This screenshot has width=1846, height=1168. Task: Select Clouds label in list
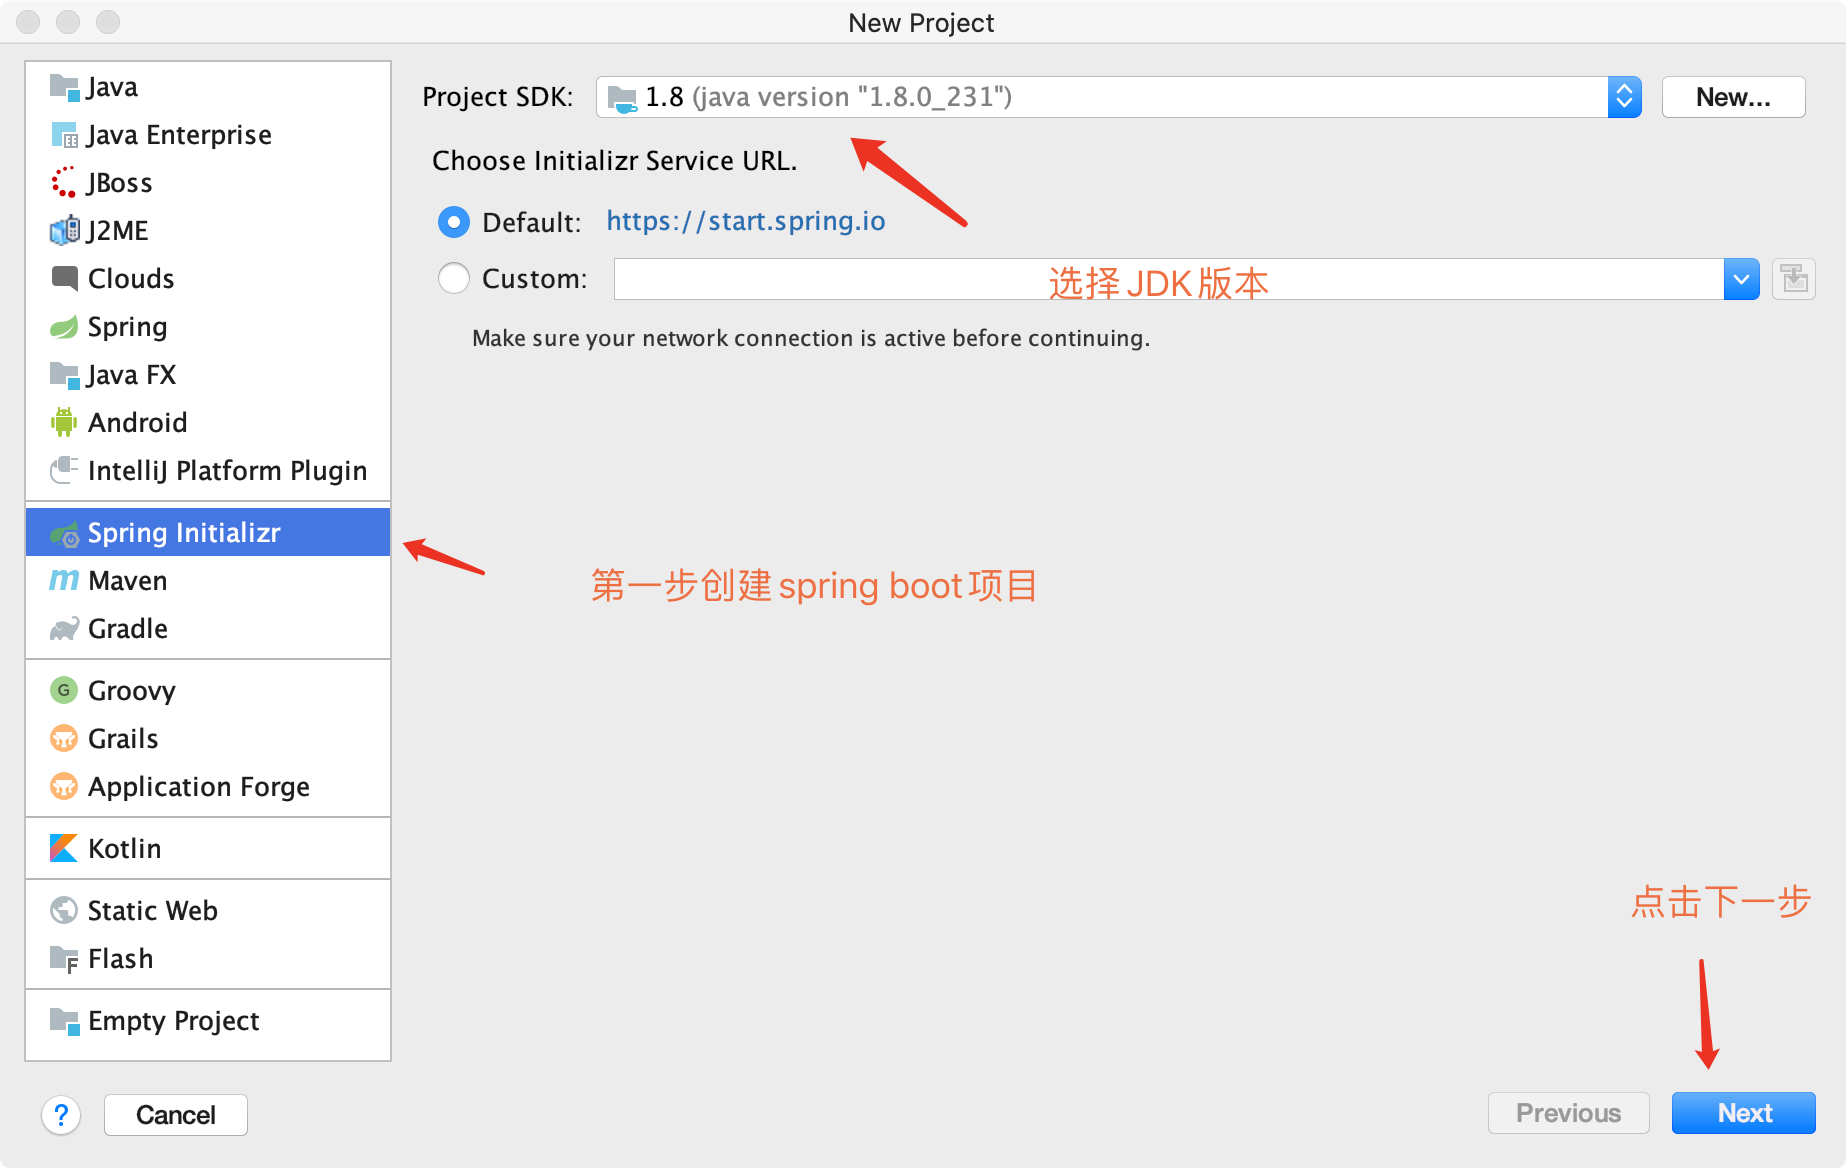point(131,279)
